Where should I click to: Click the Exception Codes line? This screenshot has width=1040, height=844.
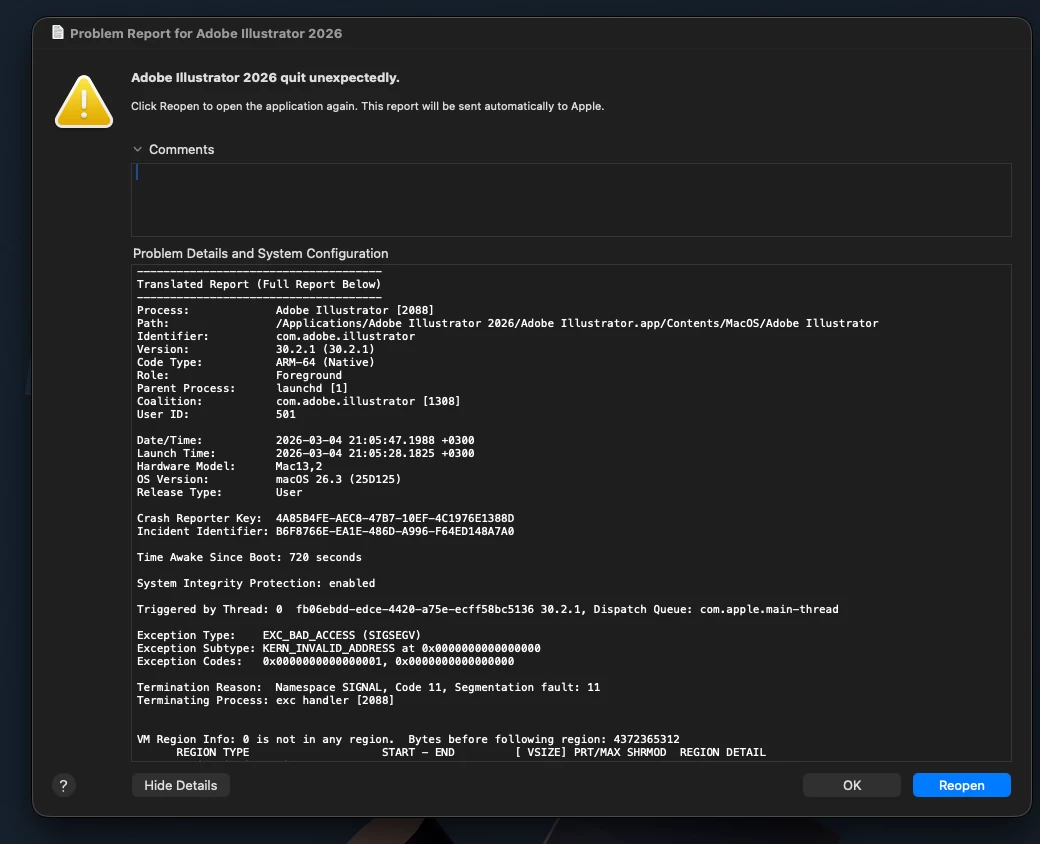point(325,662)
